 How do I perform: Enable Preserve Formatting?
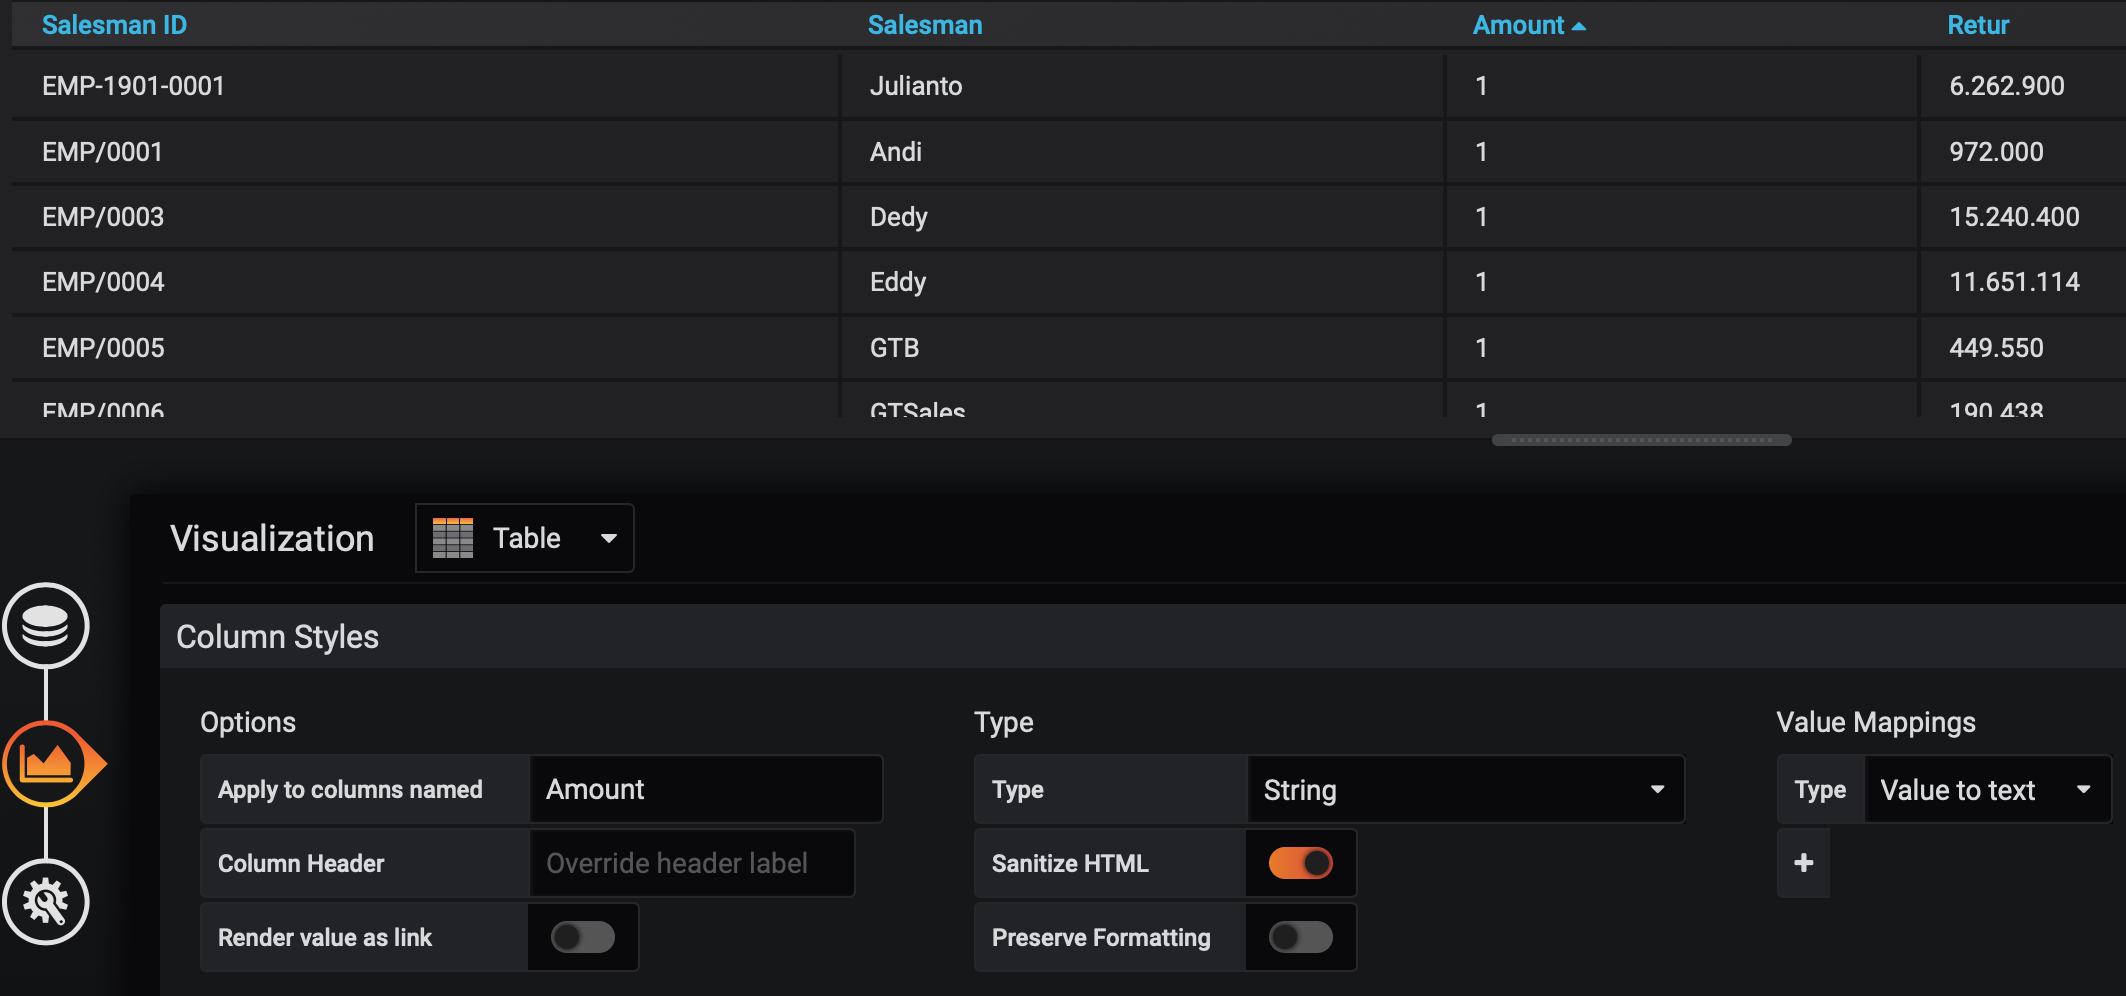click(x=1300, y=937)
